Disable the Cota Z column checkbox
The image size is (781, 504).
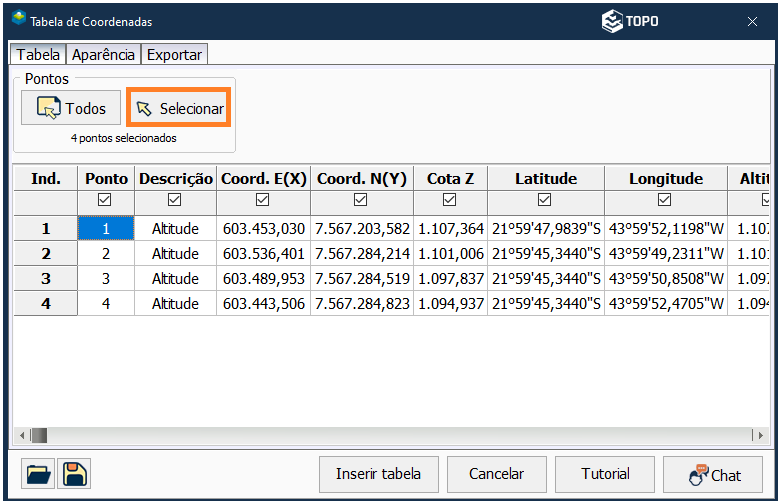click(x=450, y=201)
